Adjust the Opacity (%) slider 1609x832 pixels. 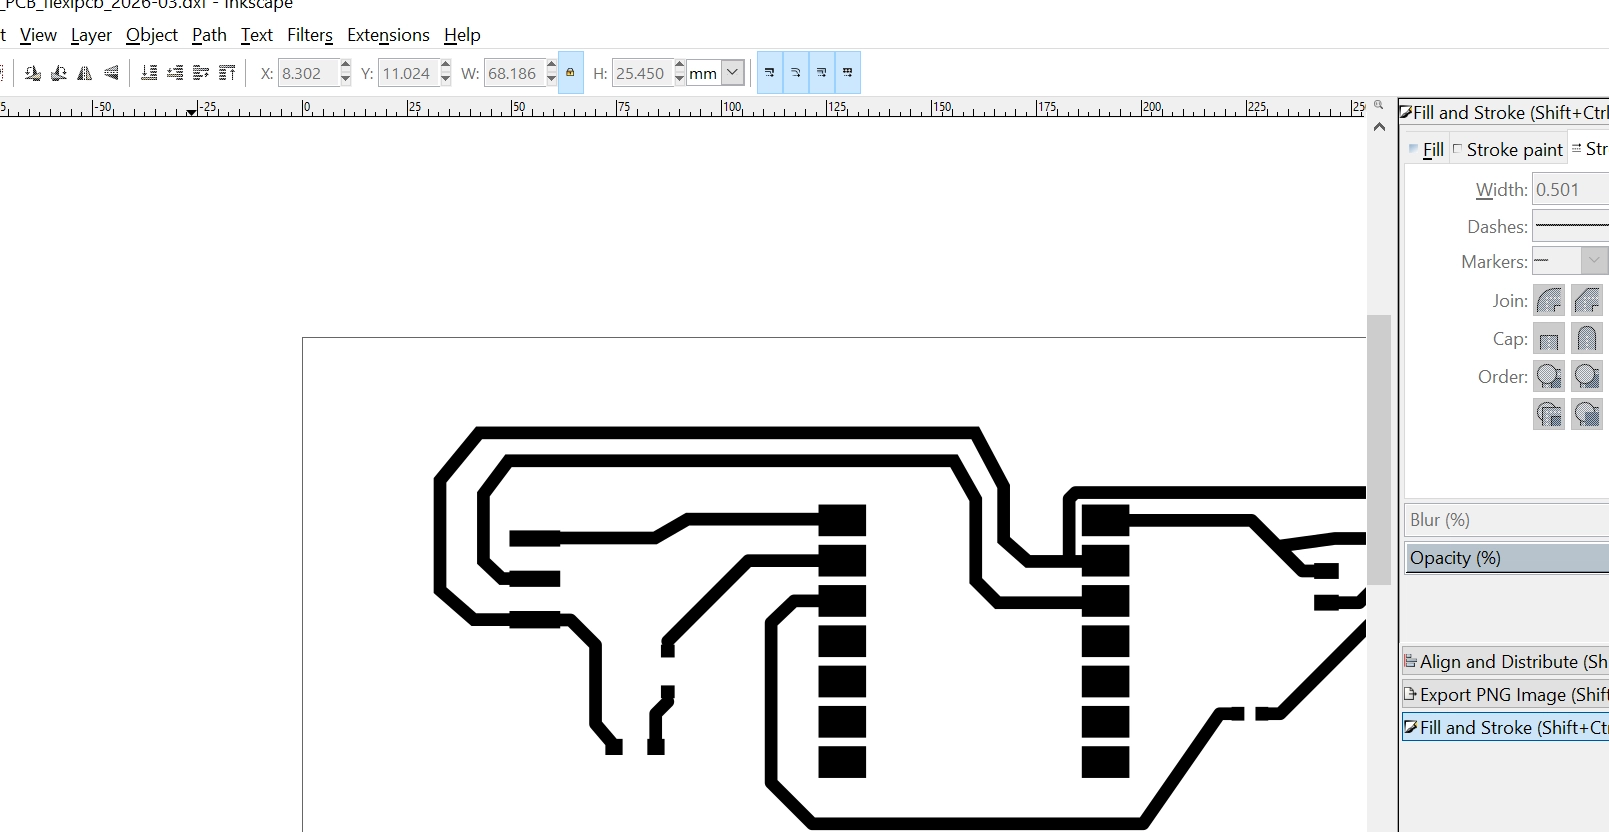1506,558
